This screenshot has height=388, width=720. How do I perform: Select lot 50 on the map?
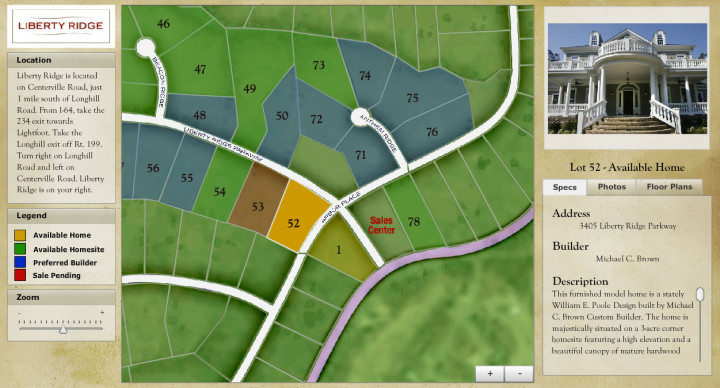(x=281, y=117)
